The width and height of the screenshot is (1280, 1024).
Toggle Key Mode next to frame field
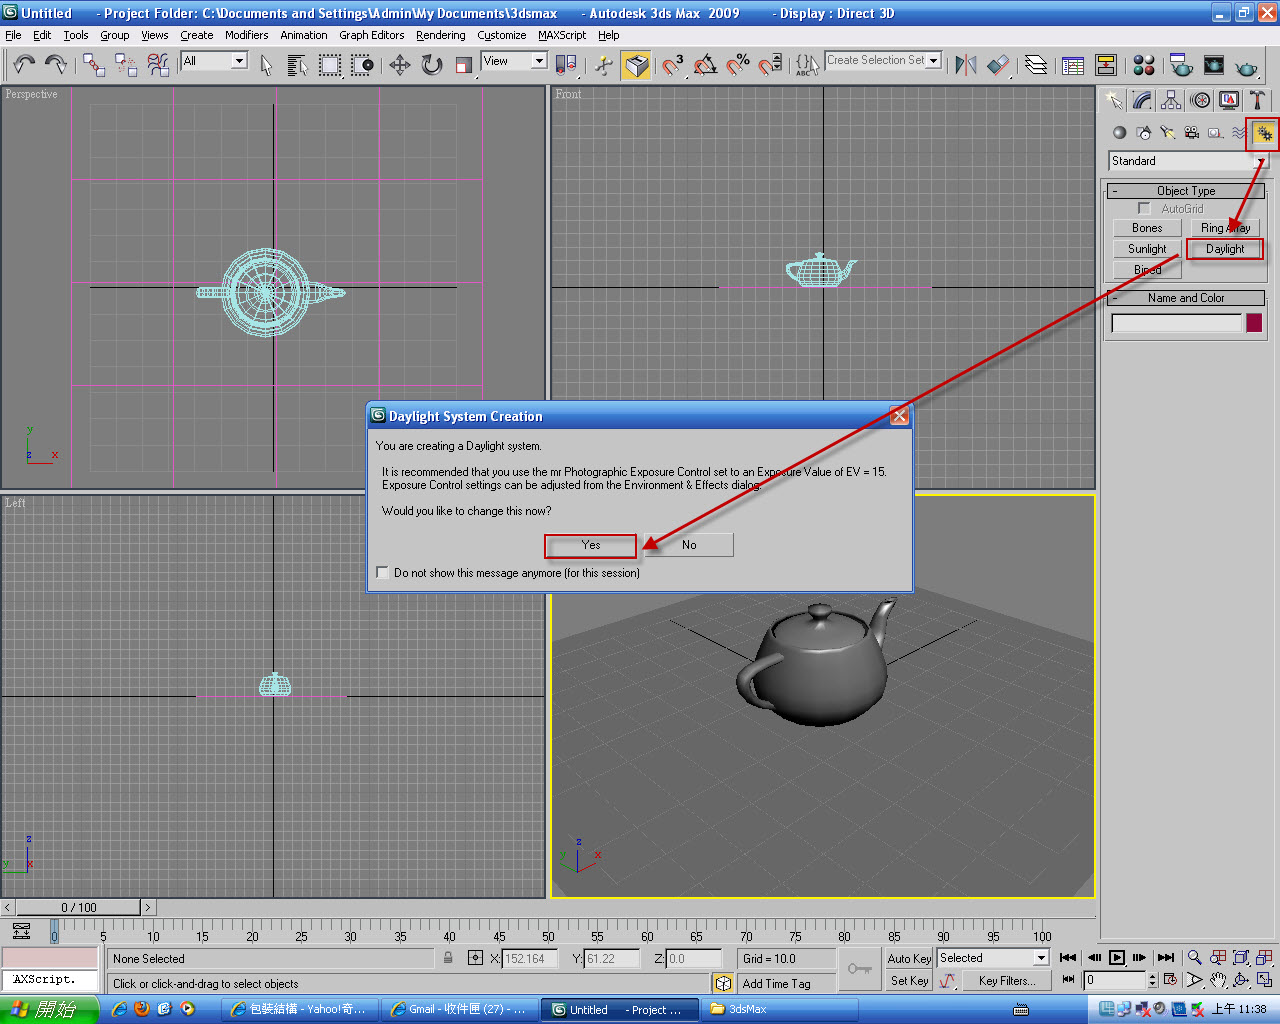(1068, 980)
